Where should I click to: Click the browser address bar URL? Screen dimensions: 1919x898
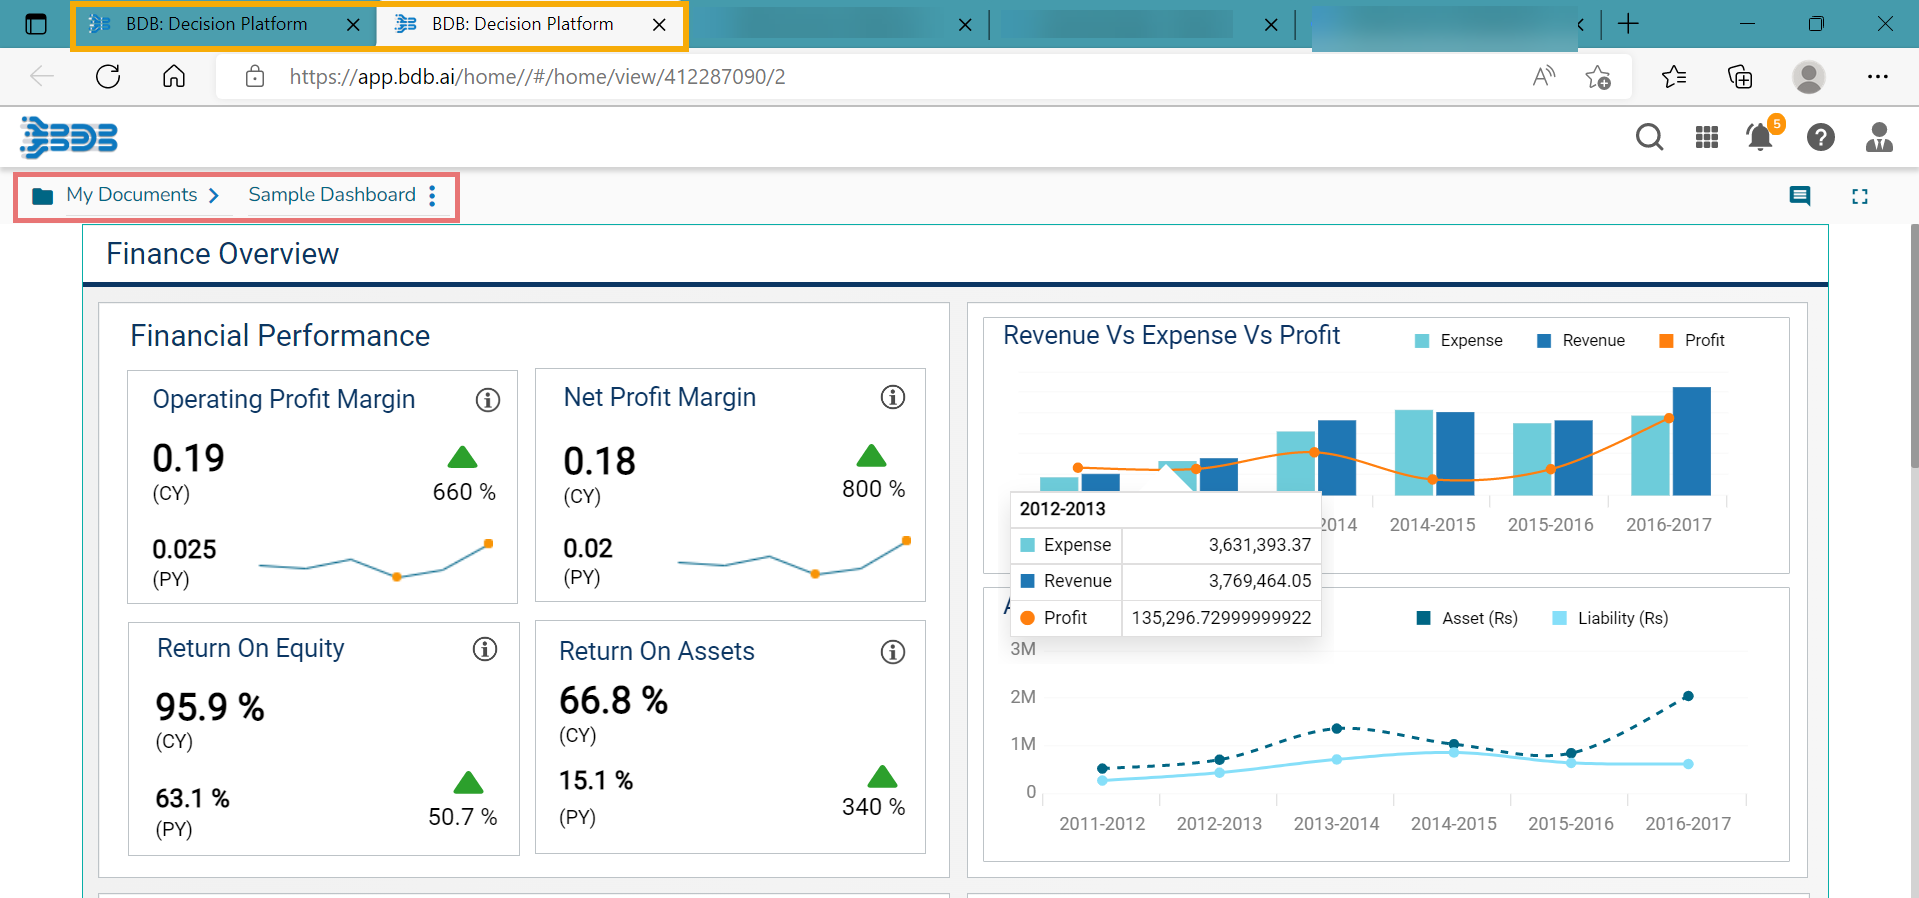(537, 77)
